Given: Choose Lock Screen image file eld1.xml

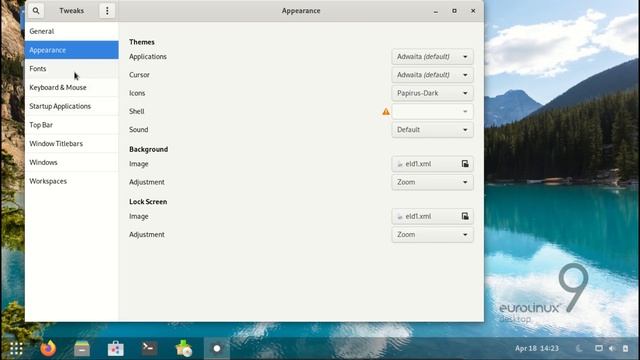Looking at the screenshot, I should [432, 216].
